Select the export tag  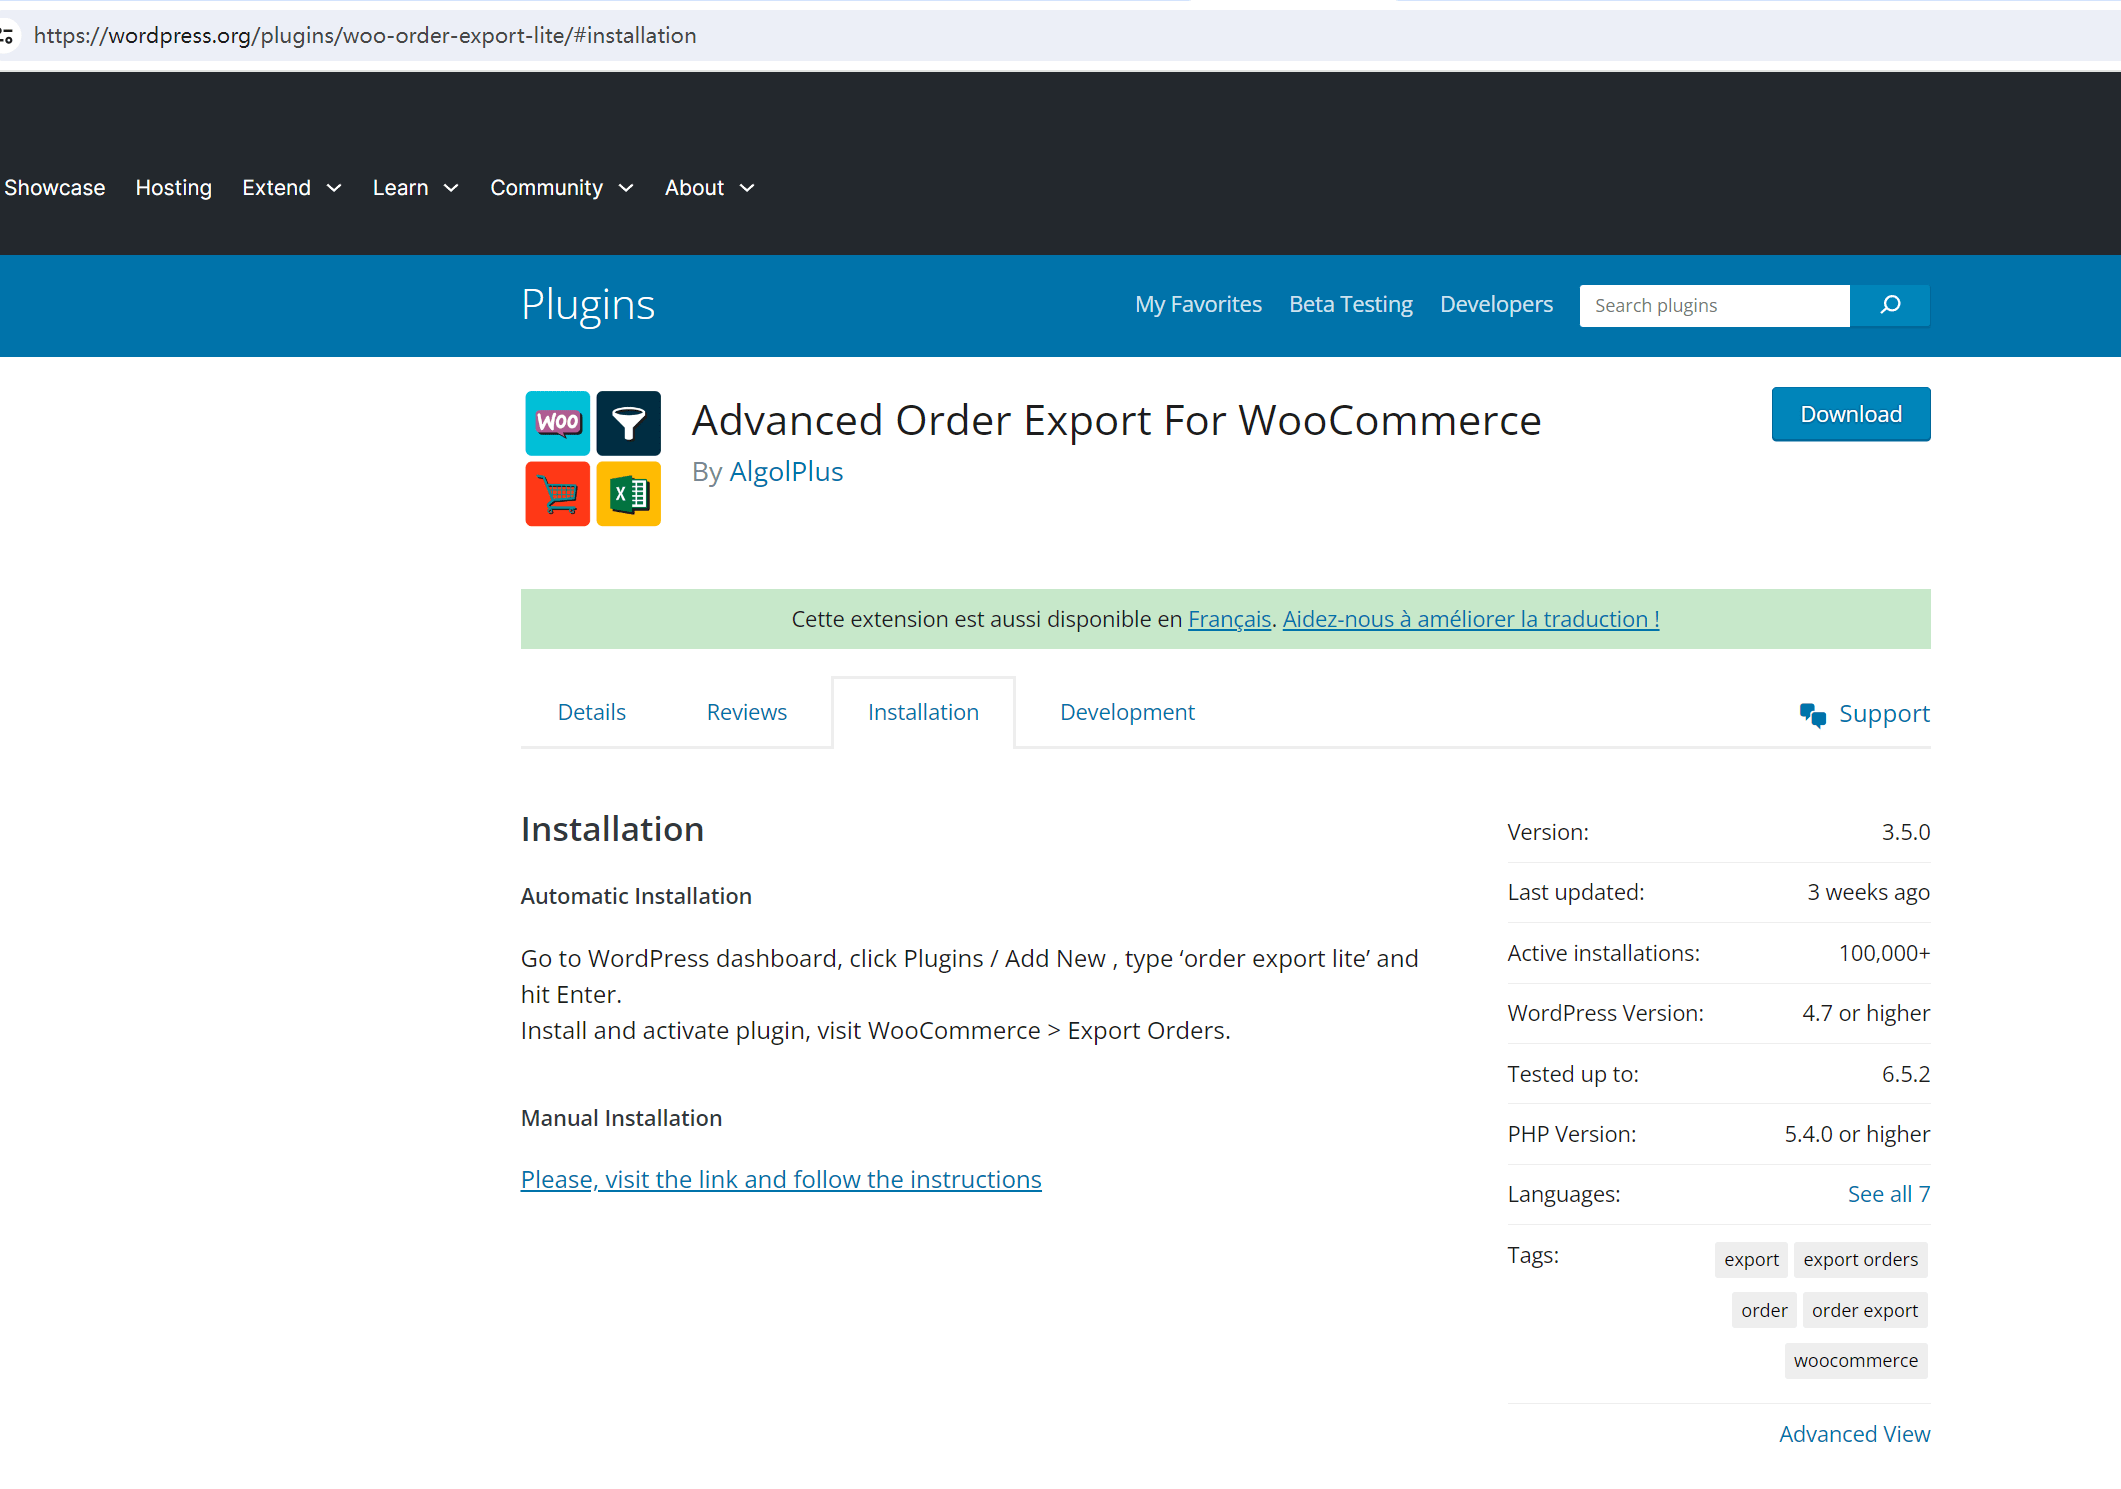(1751, 1259)
